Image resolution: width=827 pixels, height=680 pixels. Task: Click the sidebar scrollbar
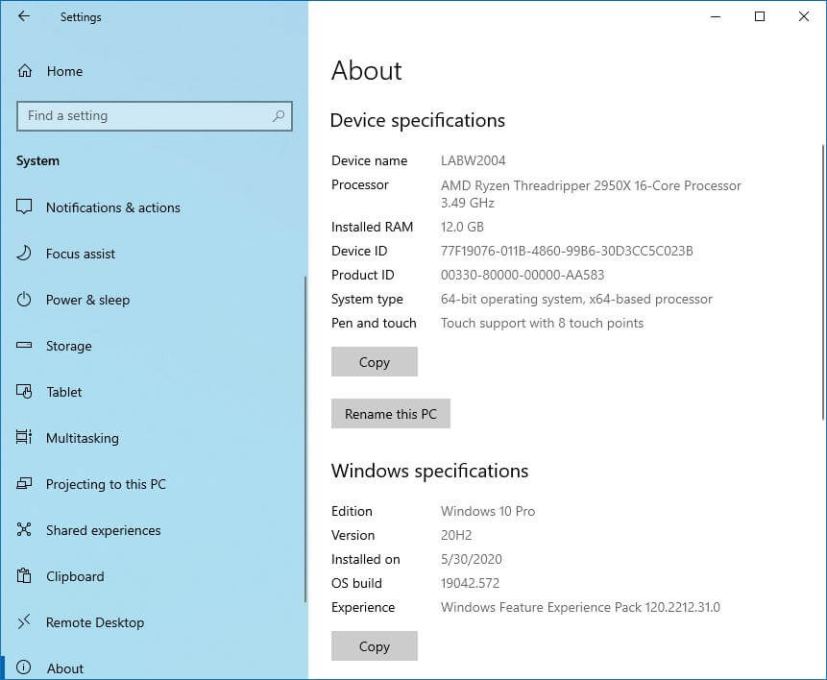[305, 439]
